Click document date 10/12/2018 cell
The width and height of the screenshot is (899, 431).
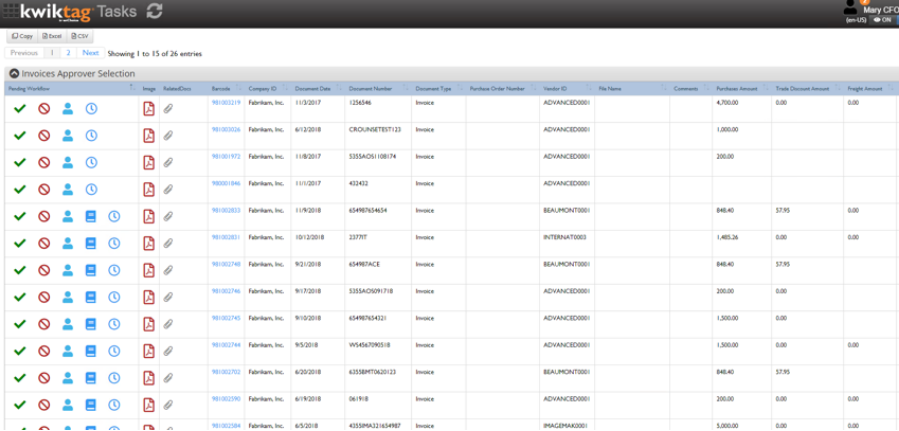(310, 237)
